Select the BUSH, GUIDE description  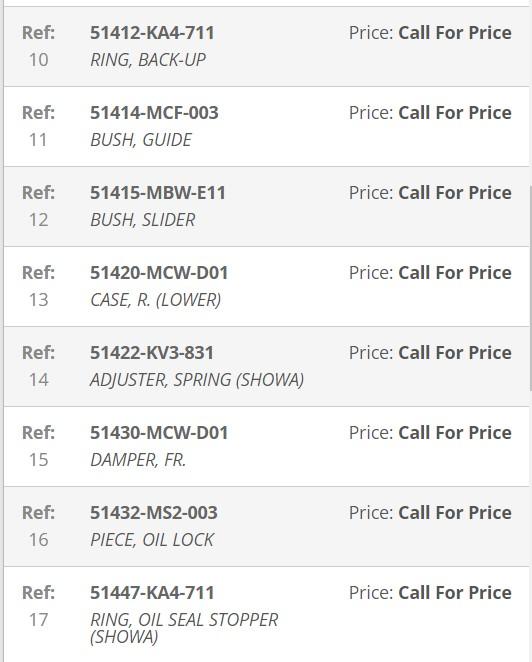click(141, 140)
